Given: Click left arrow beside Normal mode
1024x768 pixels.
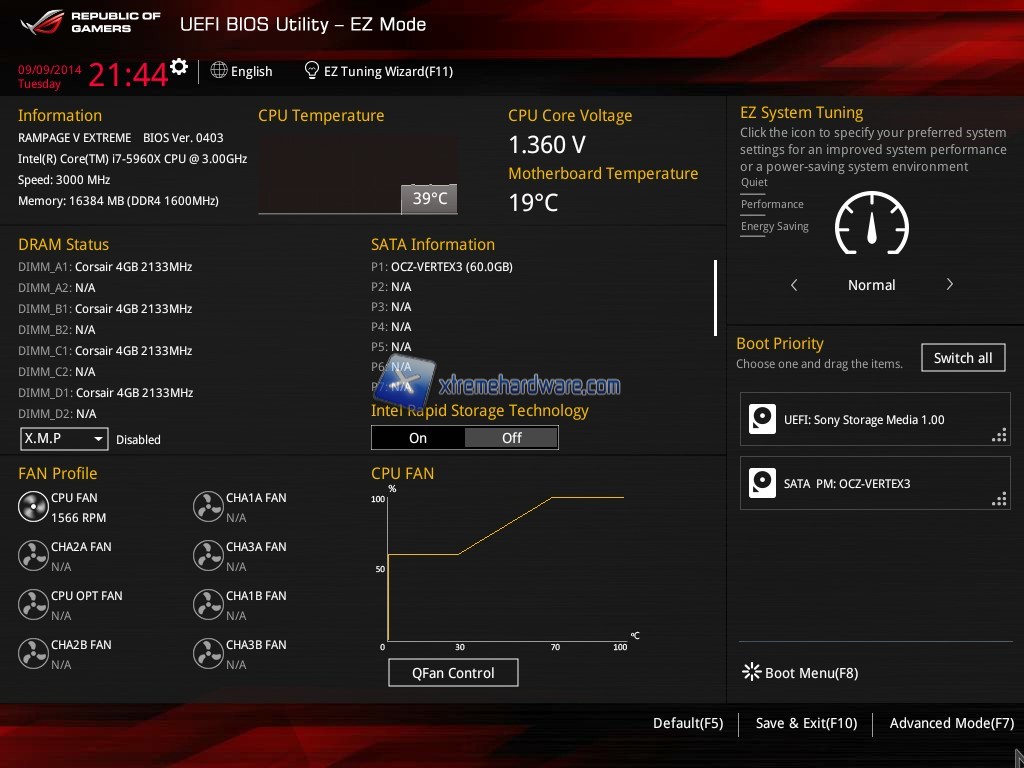Looking at the screenshot, I should pyautogui.click(x=794, y=285).
